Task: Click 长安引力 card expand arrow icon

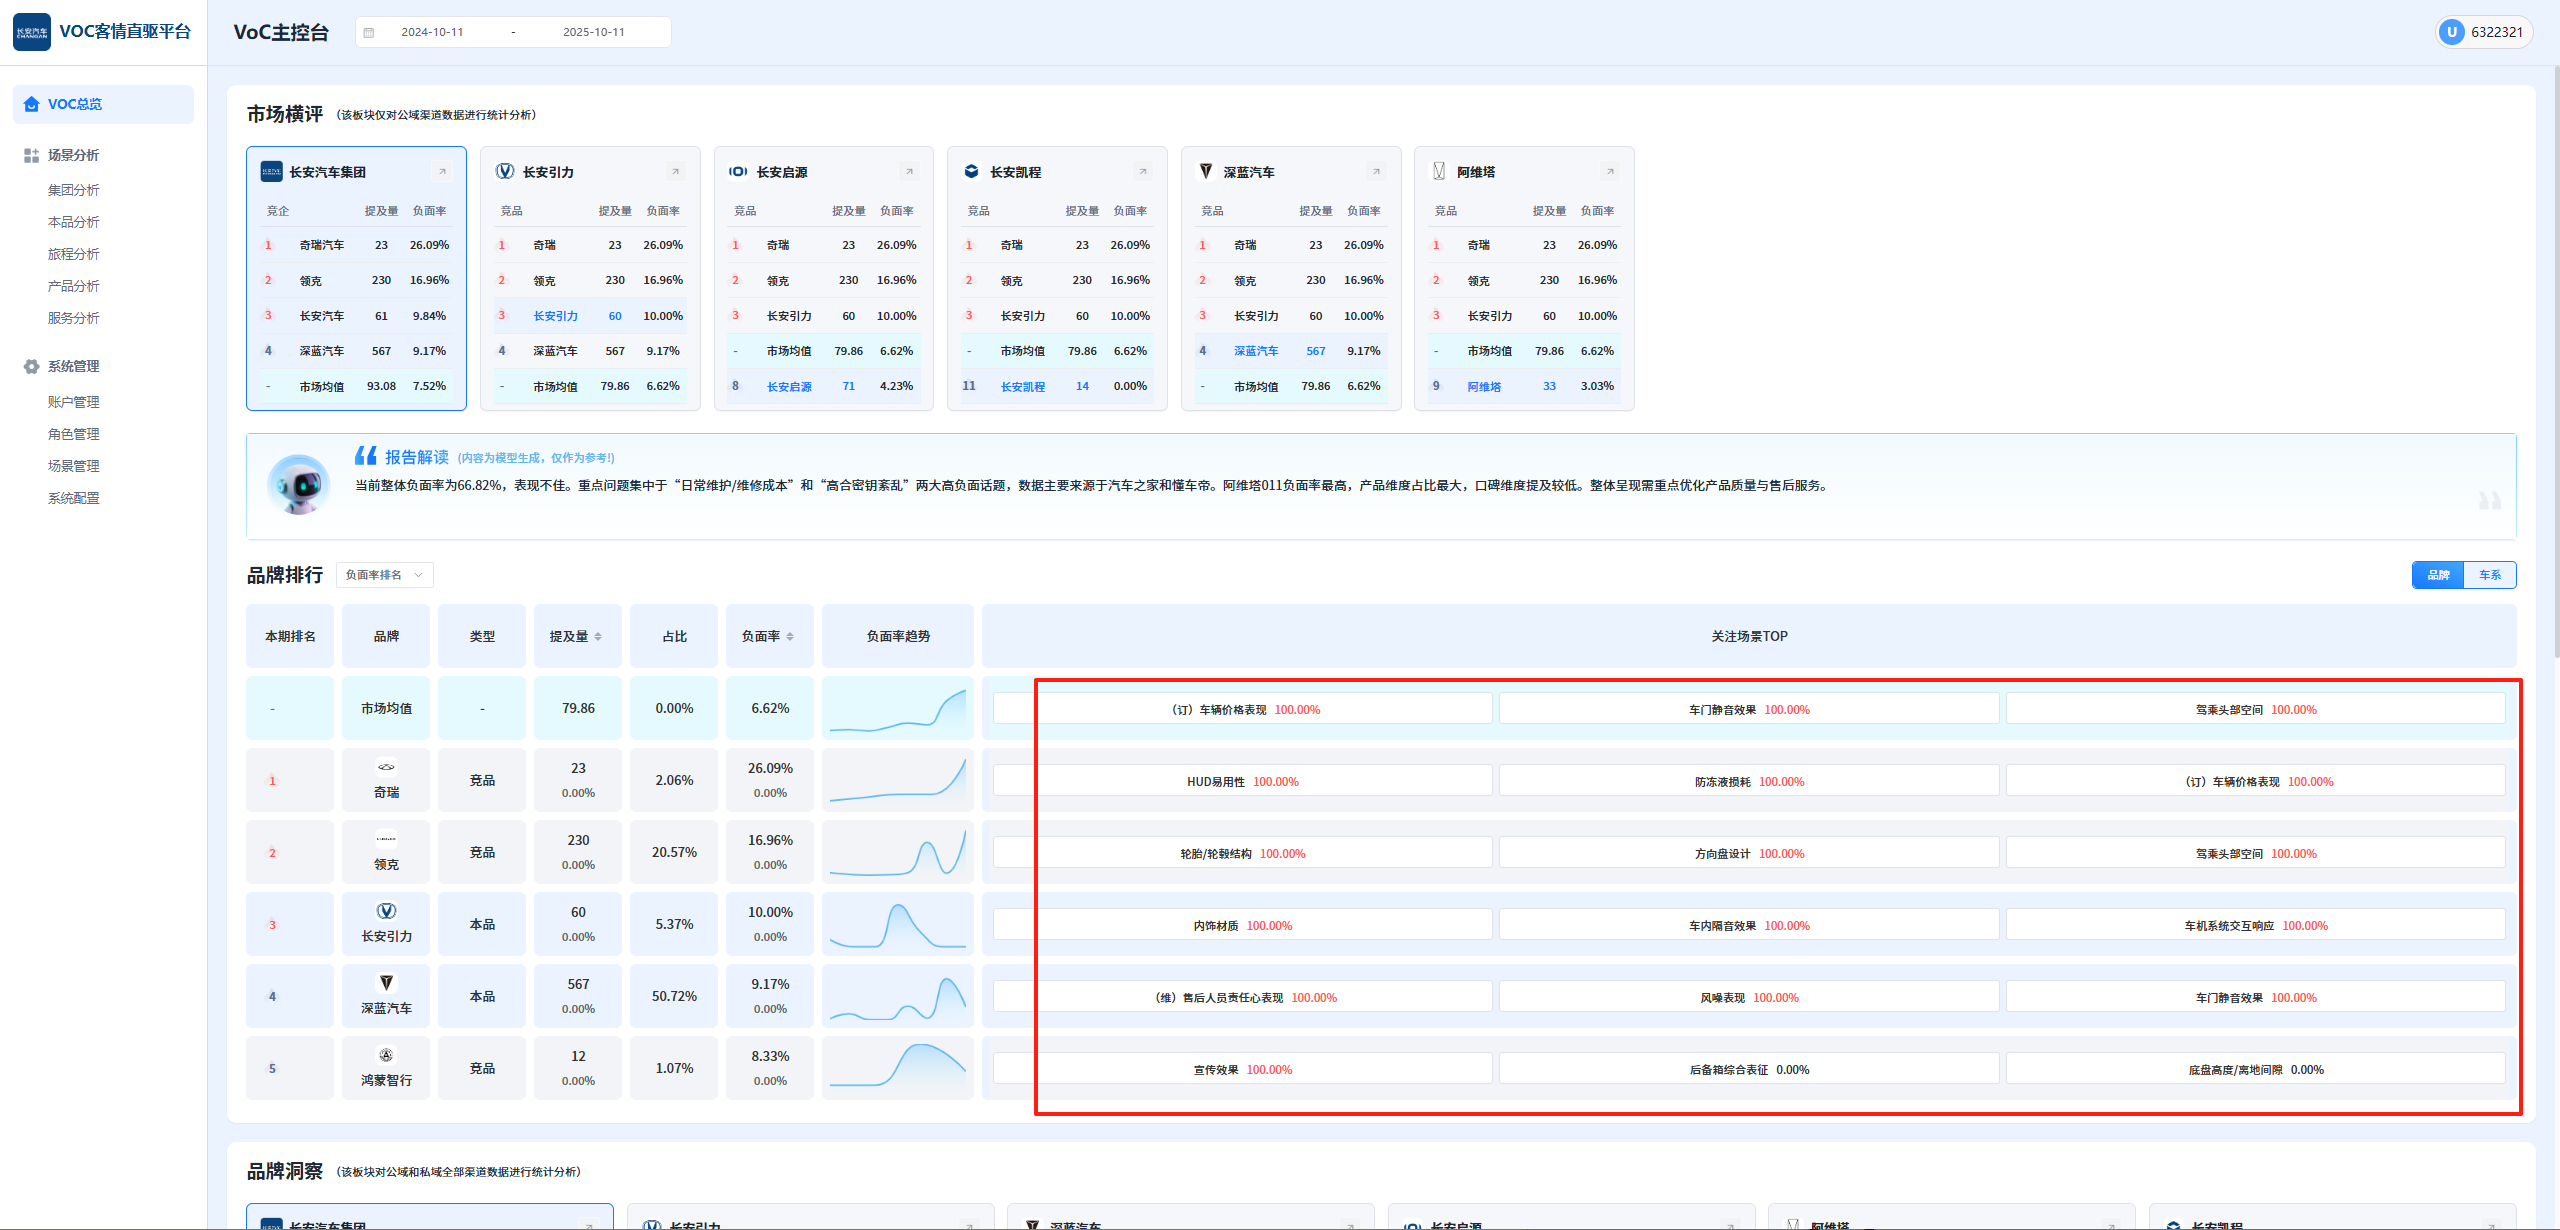Action: tap(675, 172)
